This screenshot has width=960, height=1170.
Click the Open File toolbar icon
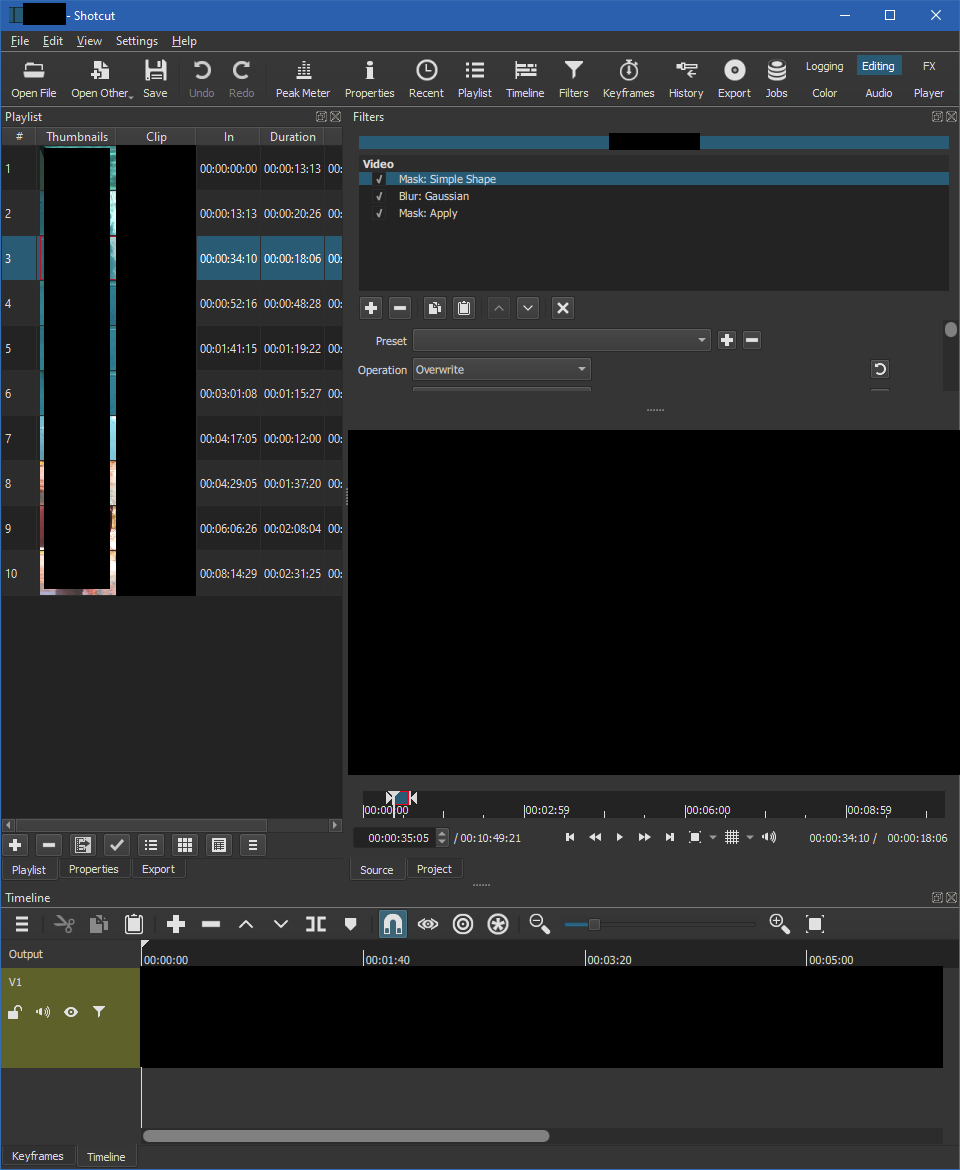(34, 79)
